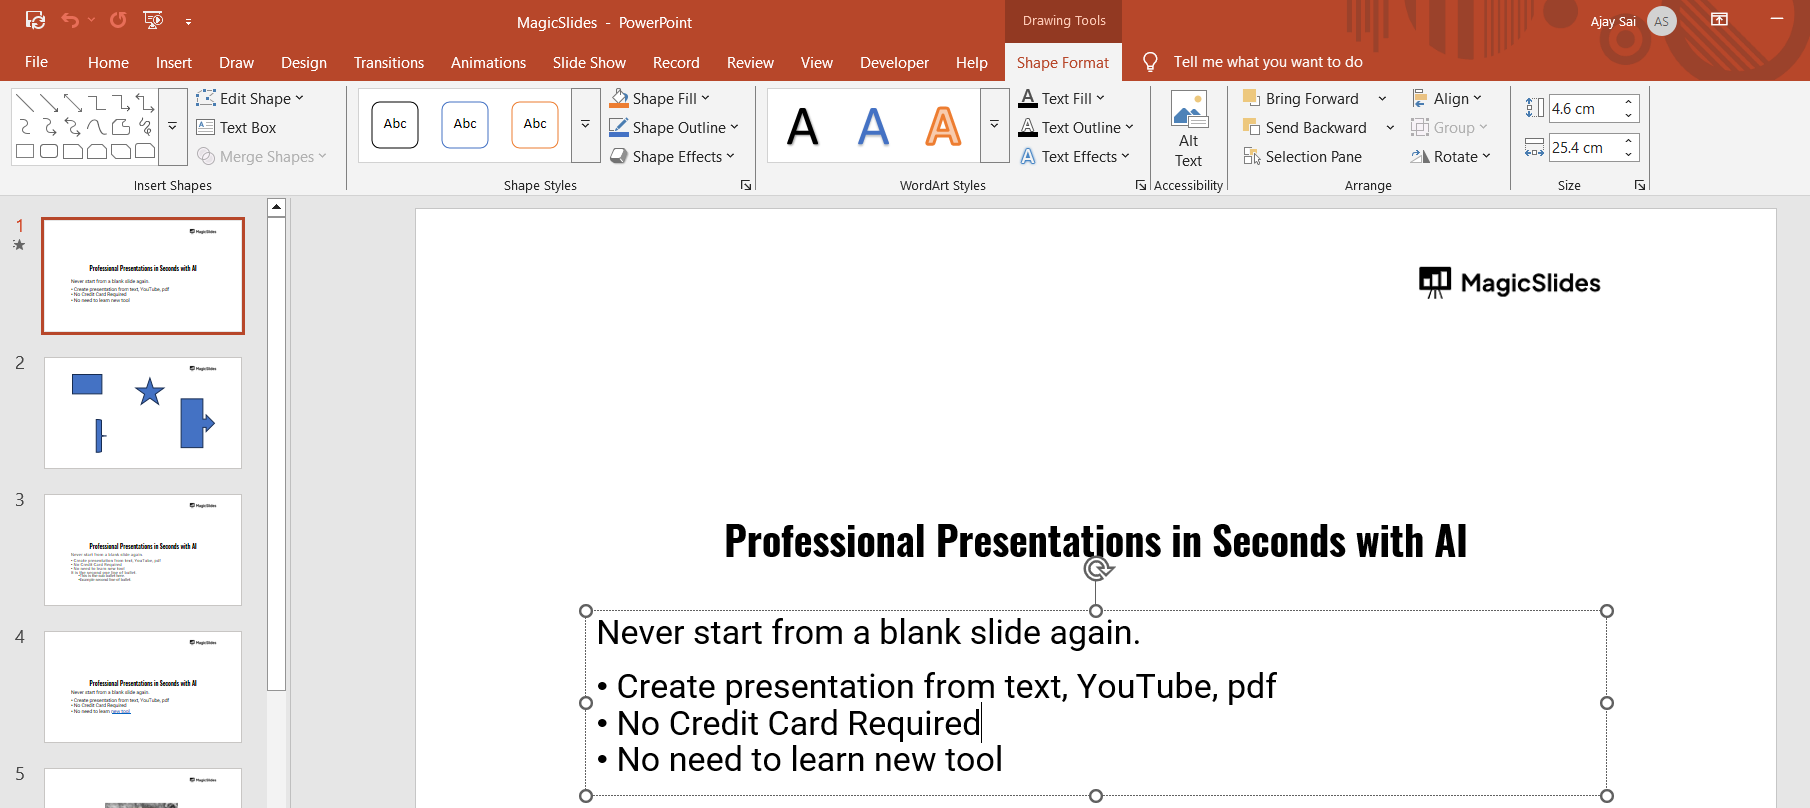Screen dimensions: 1810x808
Task: Click the Alt Text button
Action: pos(1189,130)
